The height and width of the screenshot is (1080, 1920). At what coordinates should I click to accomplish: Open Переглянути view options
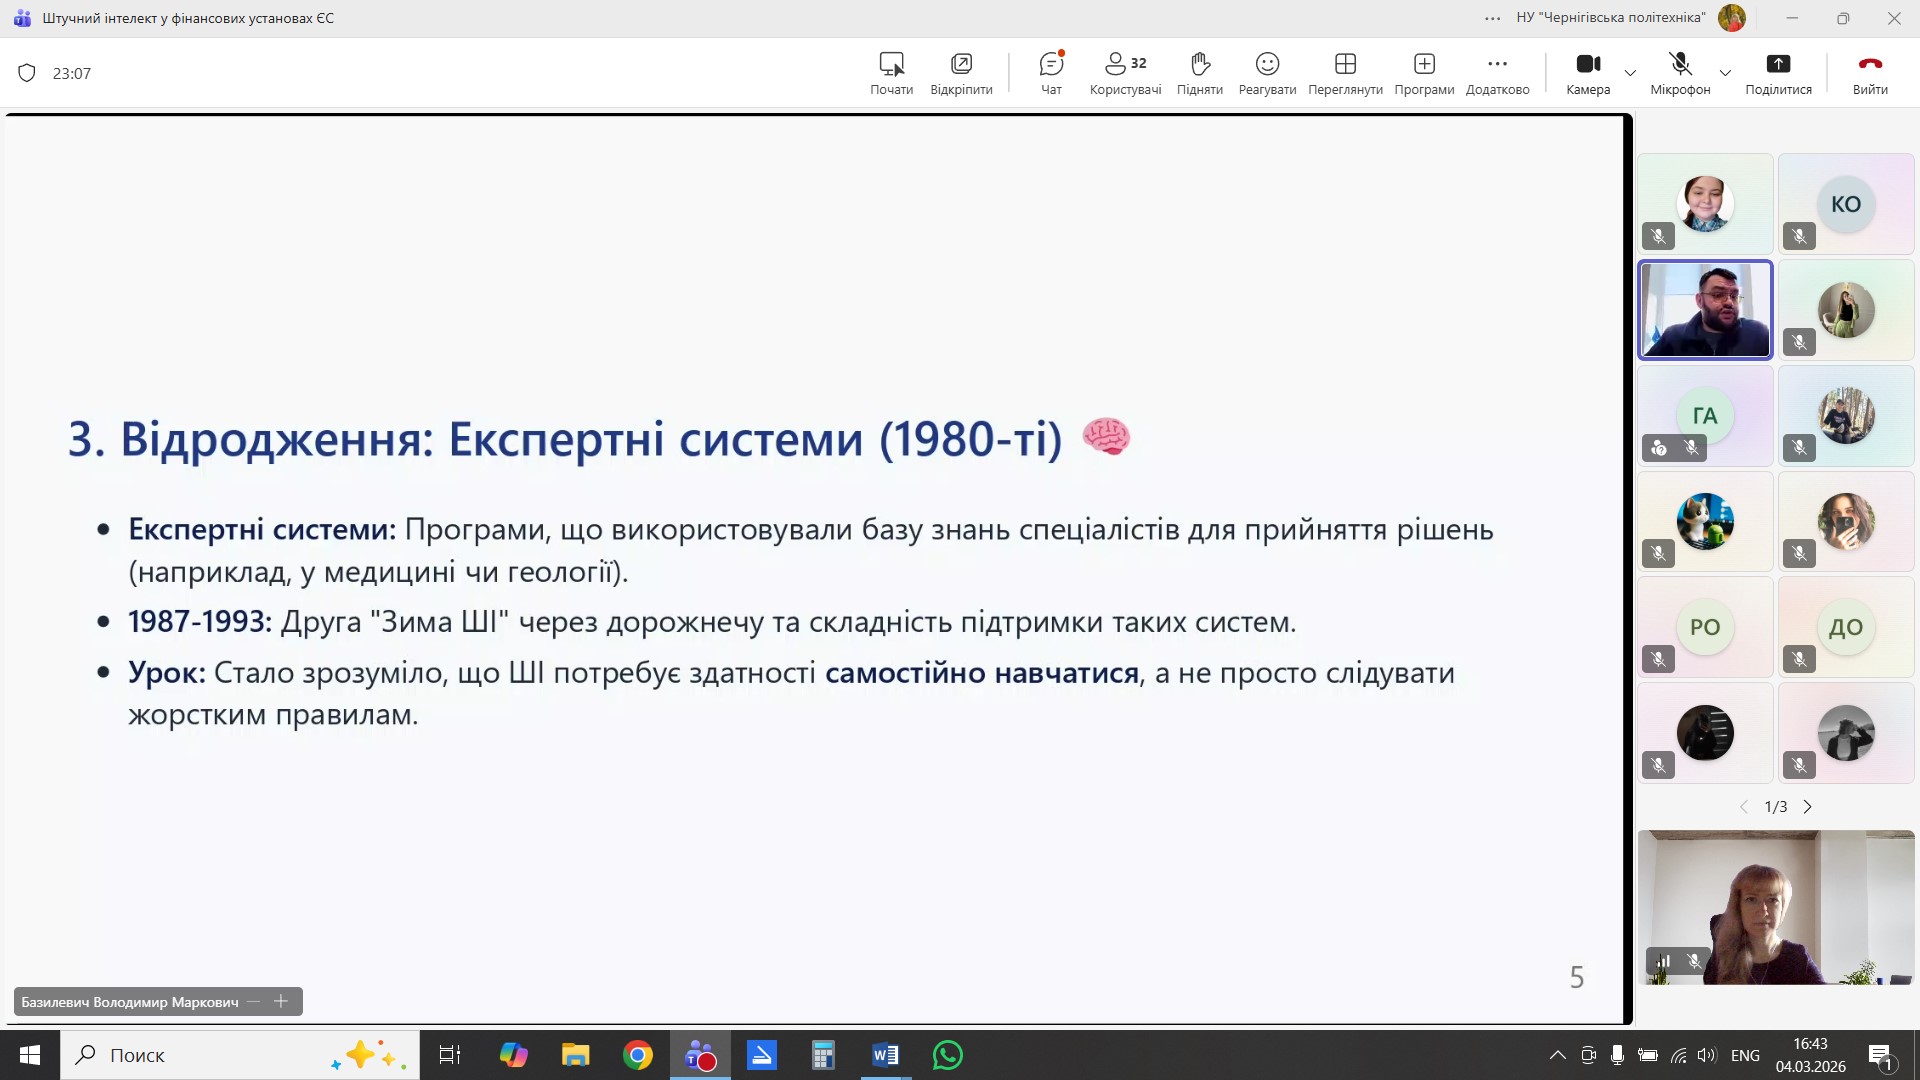point(1345,73)
